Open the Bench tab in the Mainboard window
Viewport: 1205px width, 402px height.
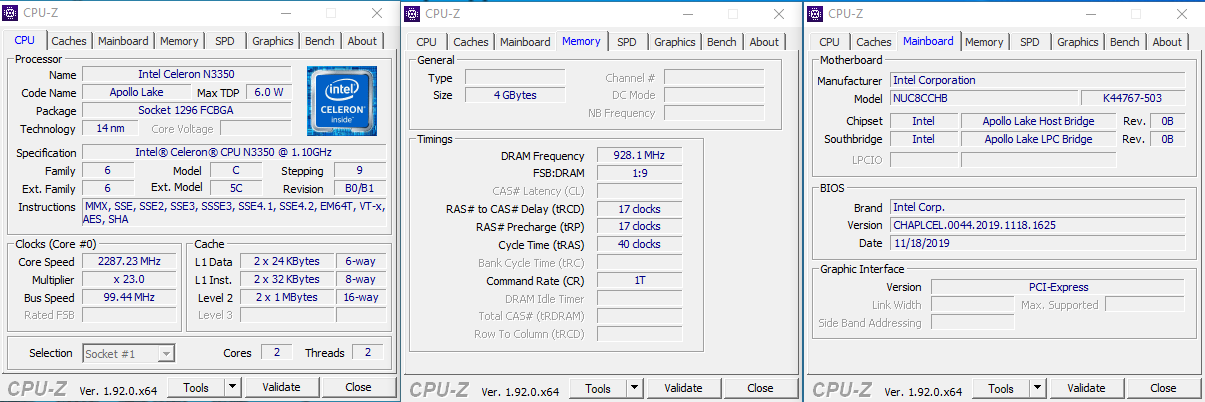pos(1125,42)
